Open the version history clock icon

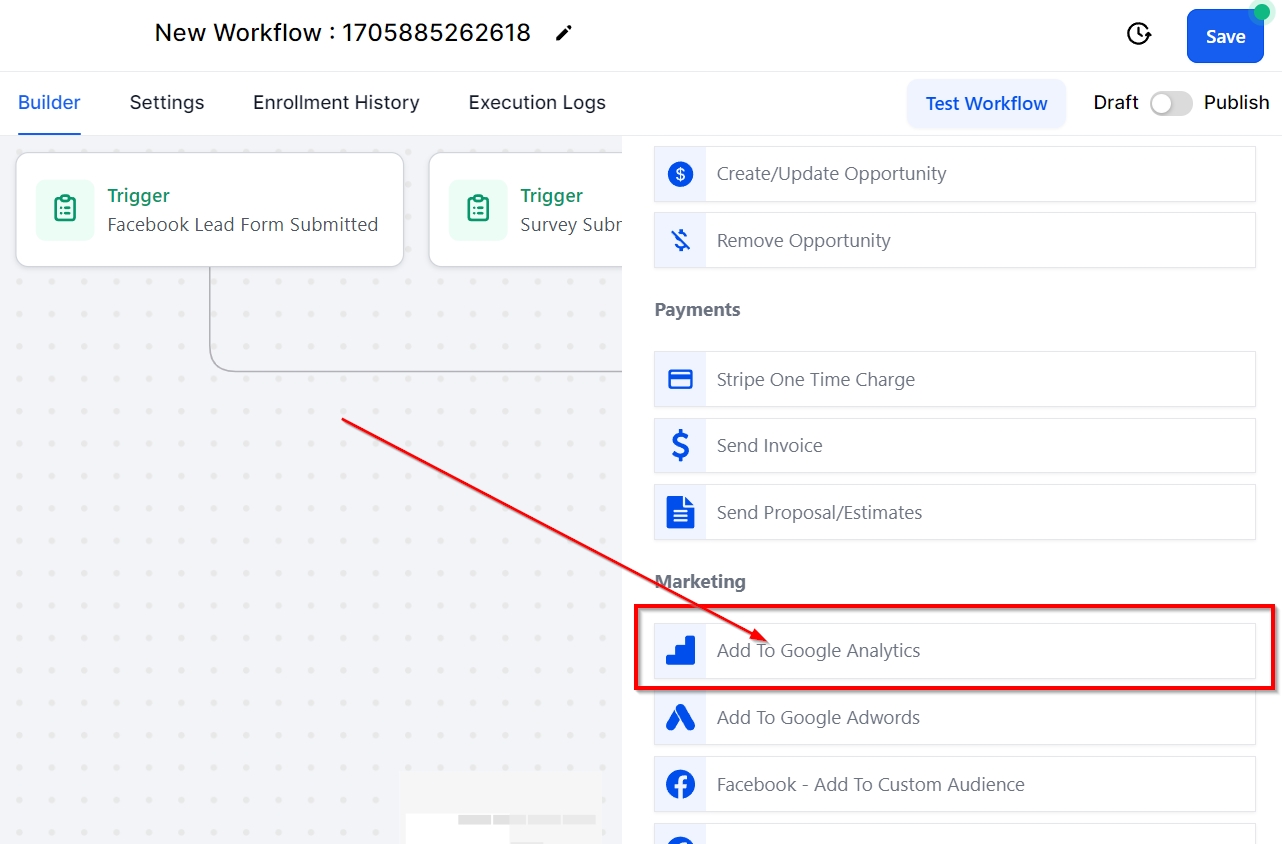point(1138,34)
